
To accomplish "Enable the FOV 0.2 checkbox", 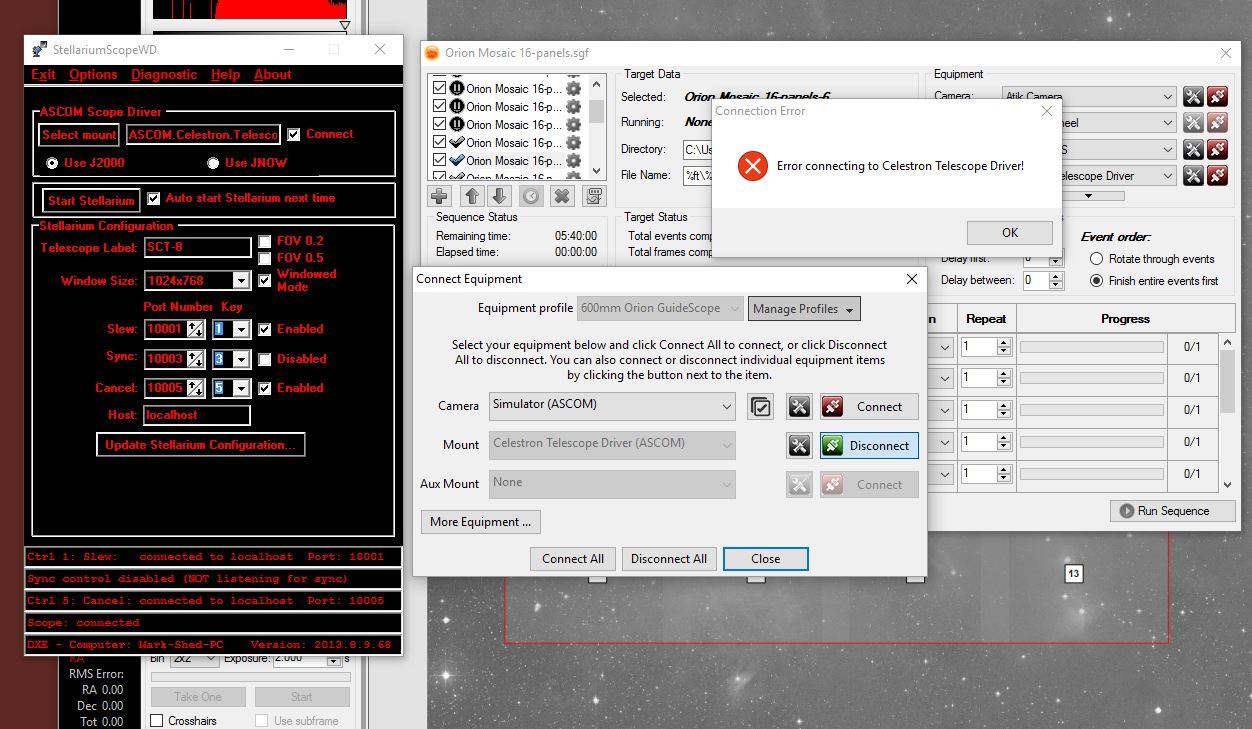I will tap(265, 241).
